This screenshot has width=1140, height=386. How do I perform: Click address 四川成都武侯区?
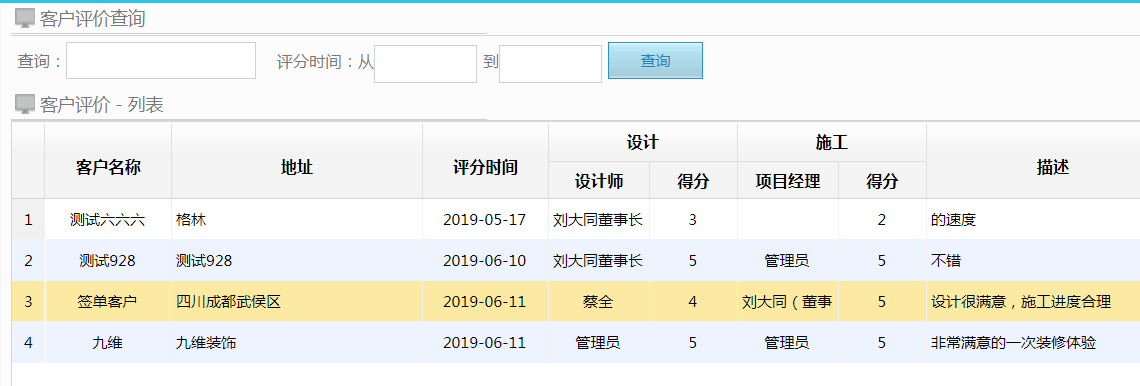pos(228,301)
